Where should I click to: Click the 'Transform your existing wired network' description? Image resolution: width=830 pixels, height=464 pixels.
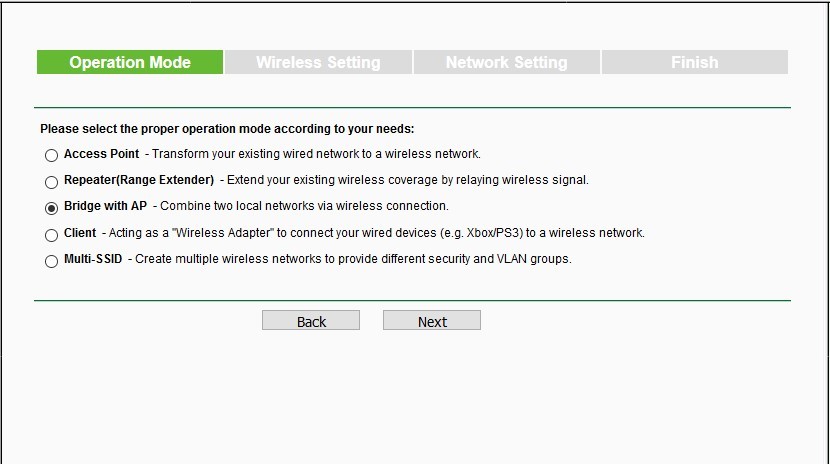coord(317,154)
